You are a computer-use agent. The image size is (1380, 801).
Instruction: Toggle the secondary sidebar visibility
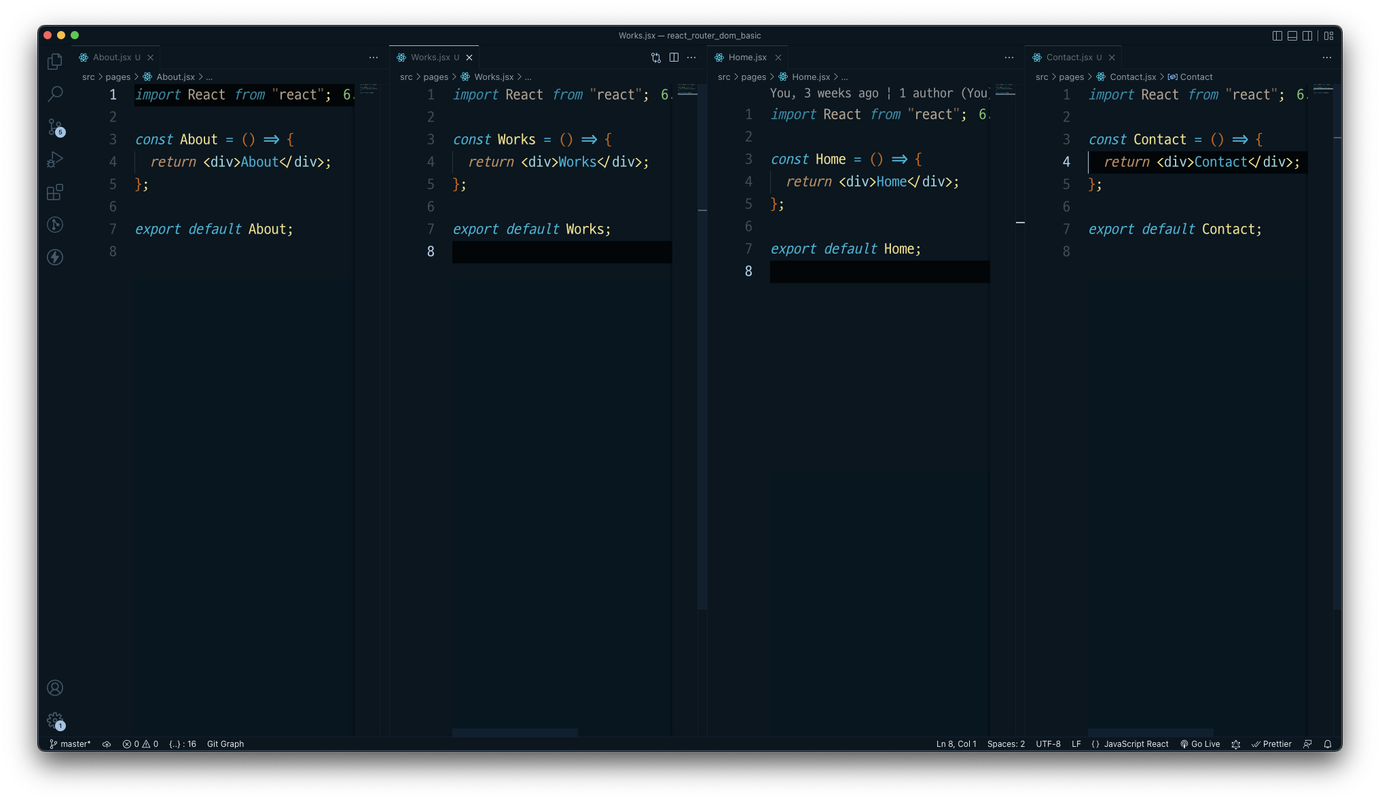pos(1307,35)
